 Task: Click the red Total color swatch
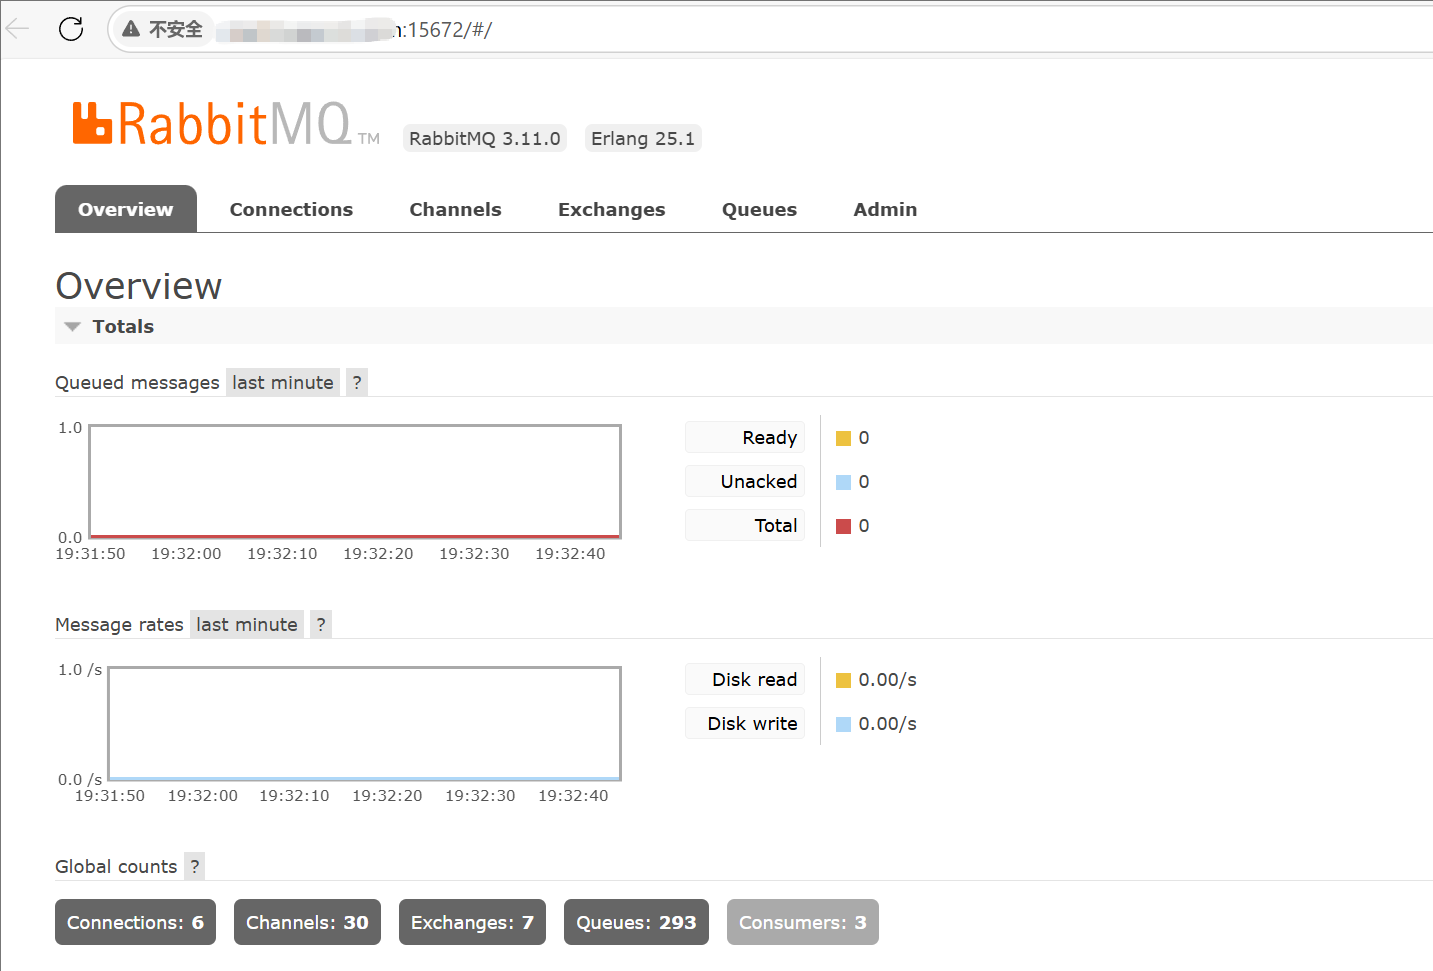tap(843, 526)
